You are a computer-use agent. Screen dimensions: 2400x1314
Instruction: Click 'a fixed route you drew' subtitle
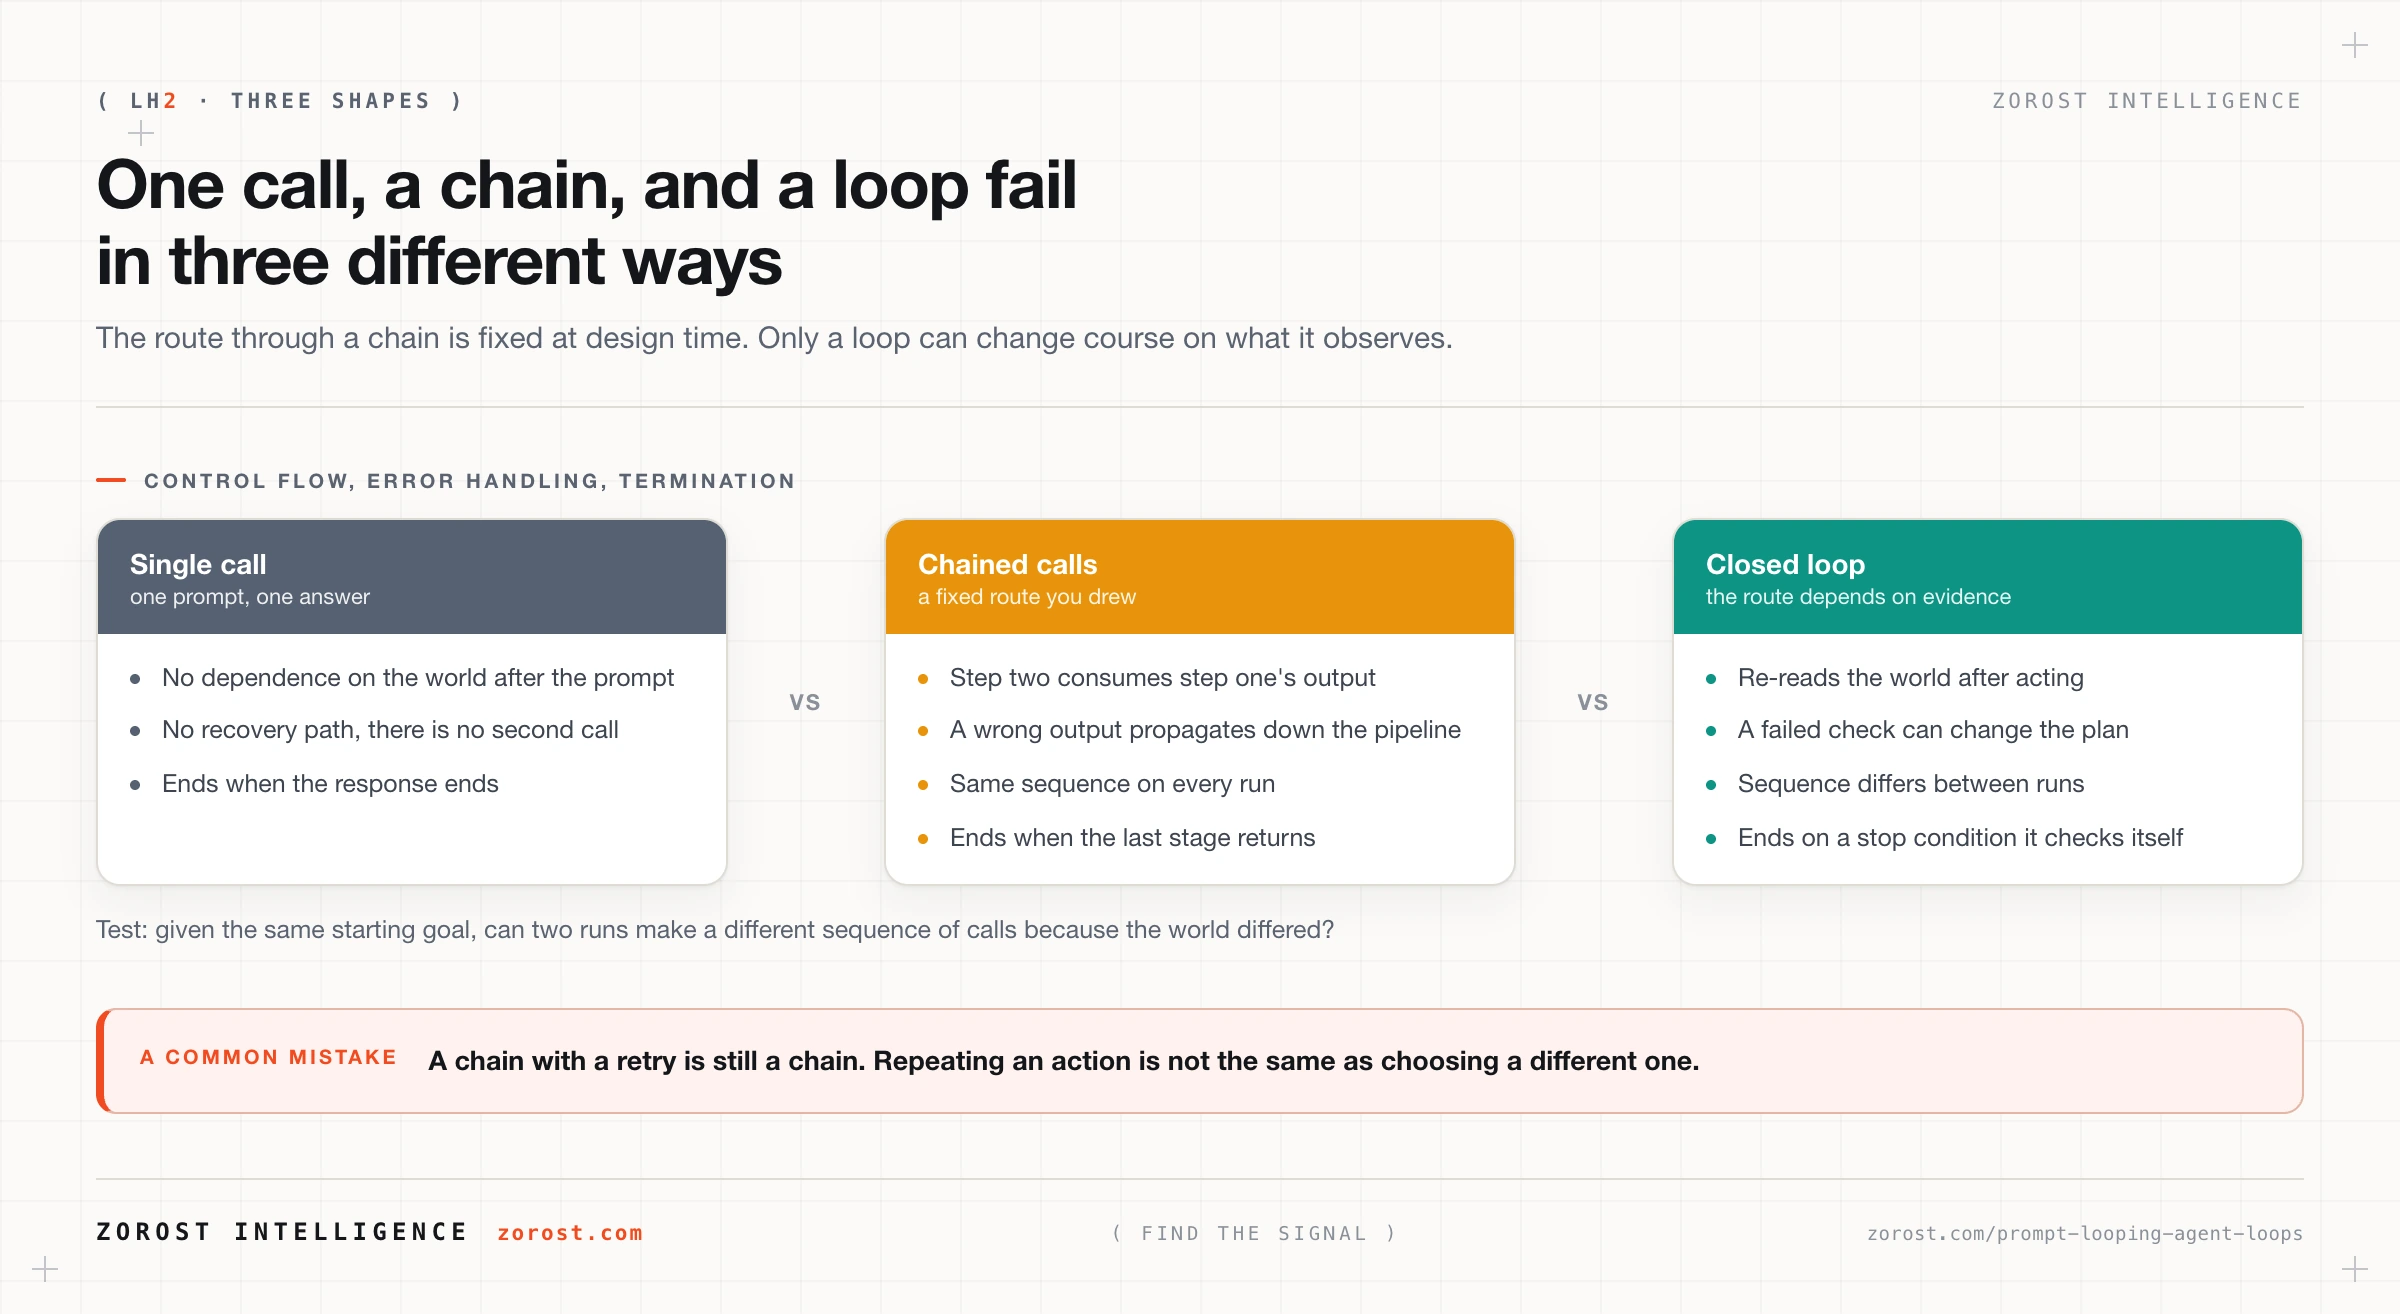pyautogui.click(x=1027, y=597)
